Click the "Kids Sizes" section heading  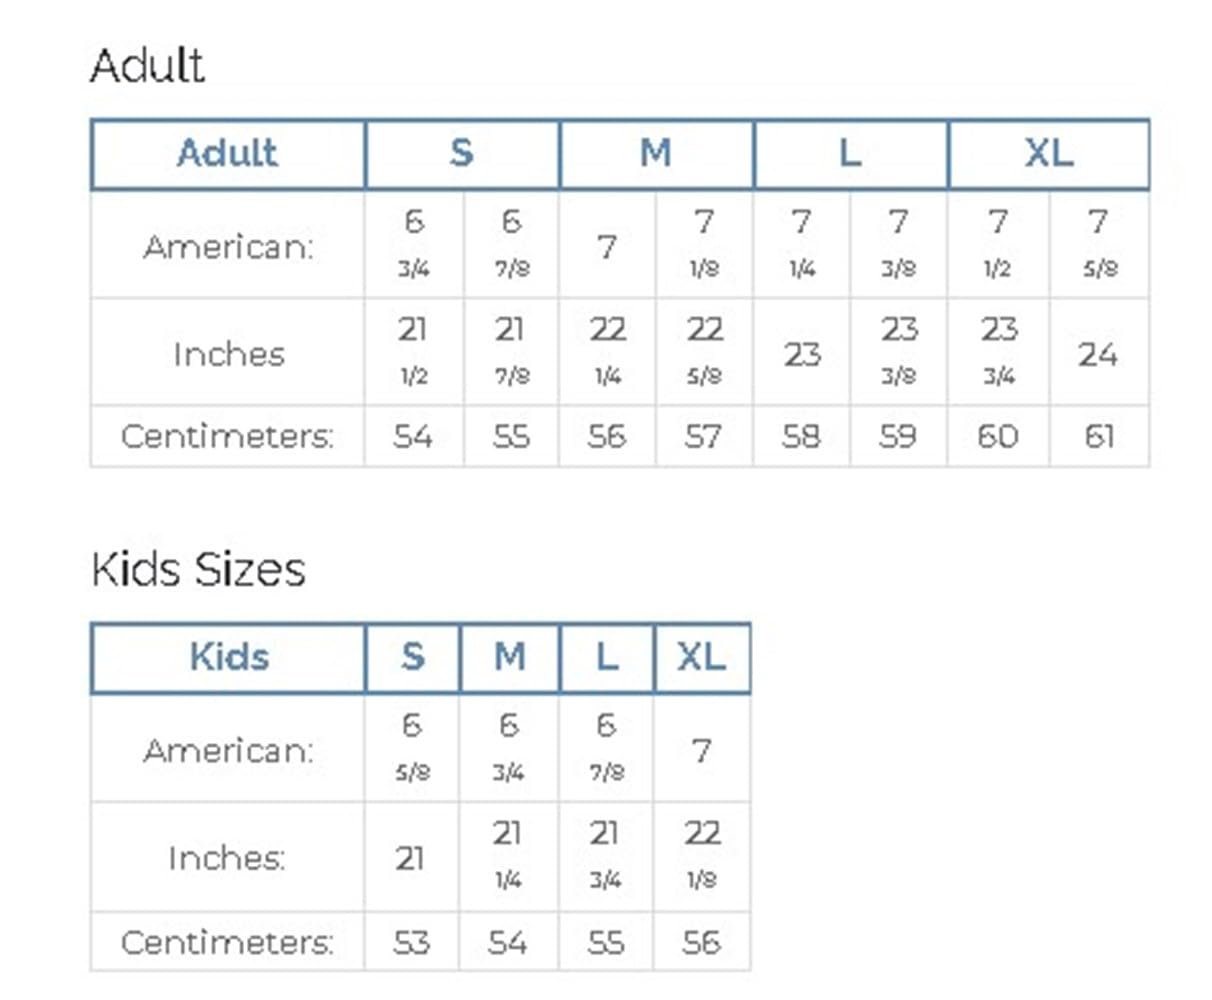coord(198,570)
